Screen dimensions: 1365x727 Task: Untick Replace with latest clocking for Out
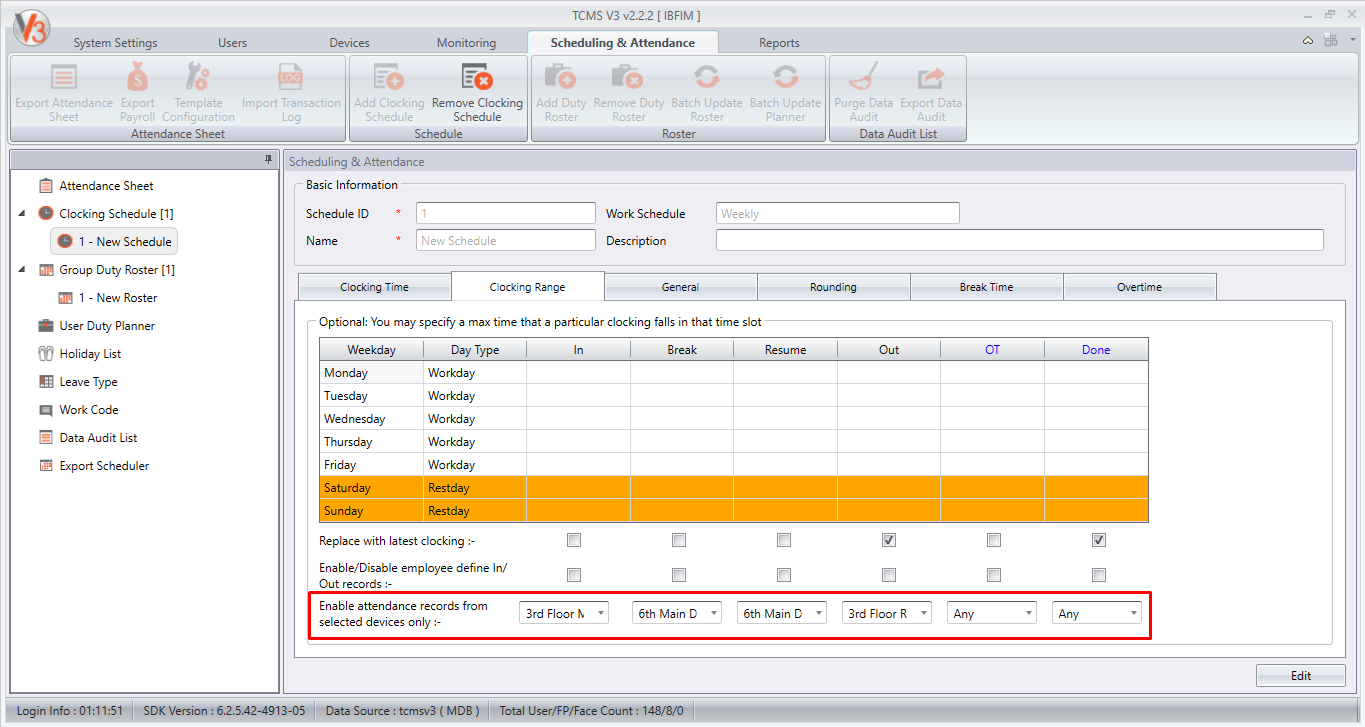[x=889, y=540]
